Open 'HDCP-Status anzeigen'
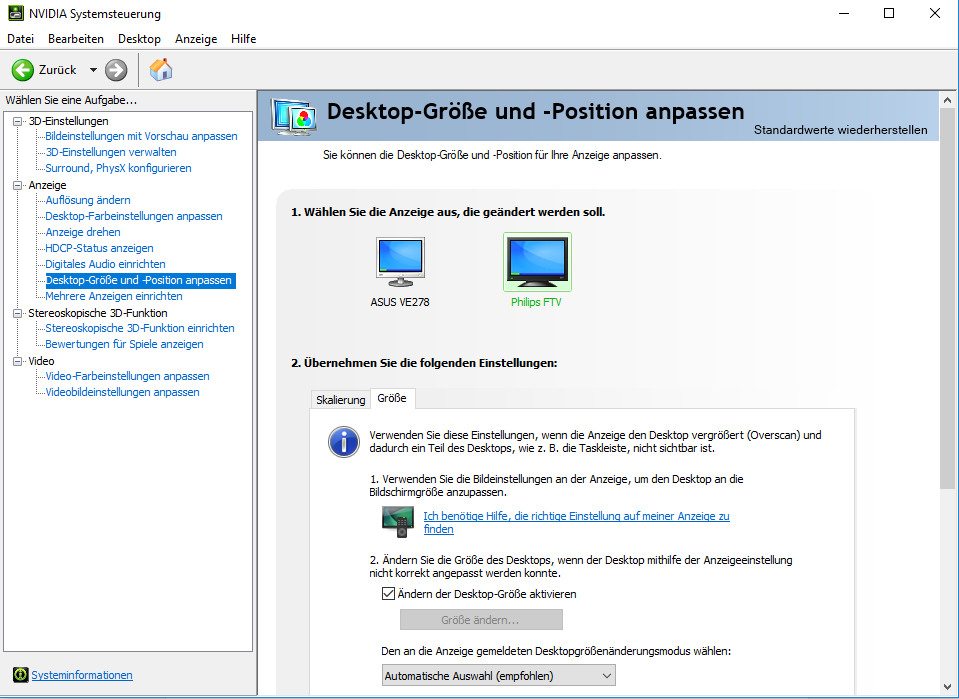The image size is (959, 699). pyautogui.click(x=99, y=248)
